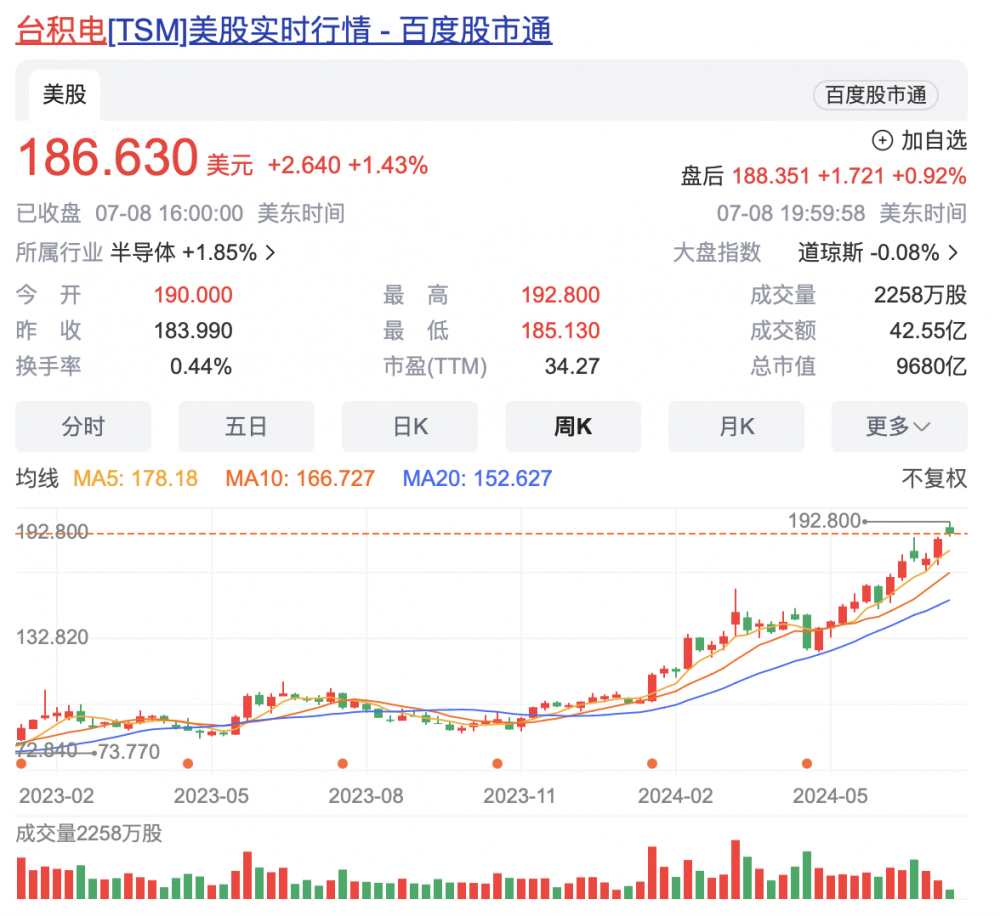
Task: Click the orange event dot before 2024-05
Action: tap(807, 764)
